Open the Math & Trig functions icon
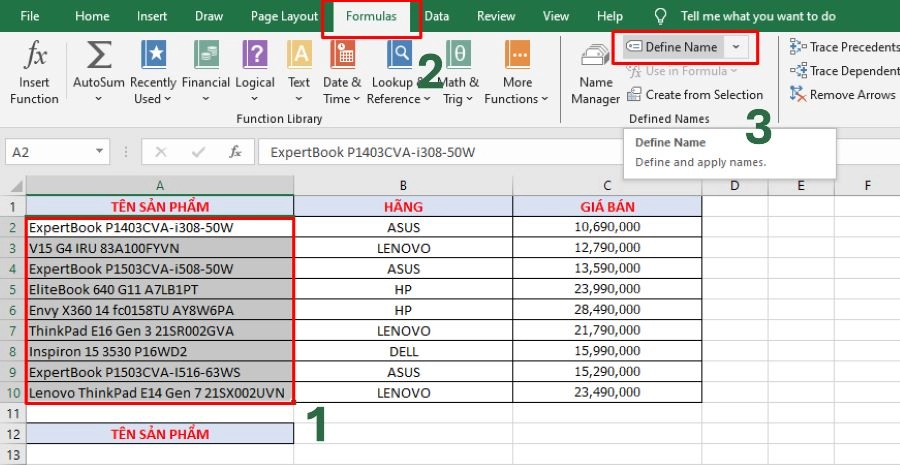 (x=460, y=55)
